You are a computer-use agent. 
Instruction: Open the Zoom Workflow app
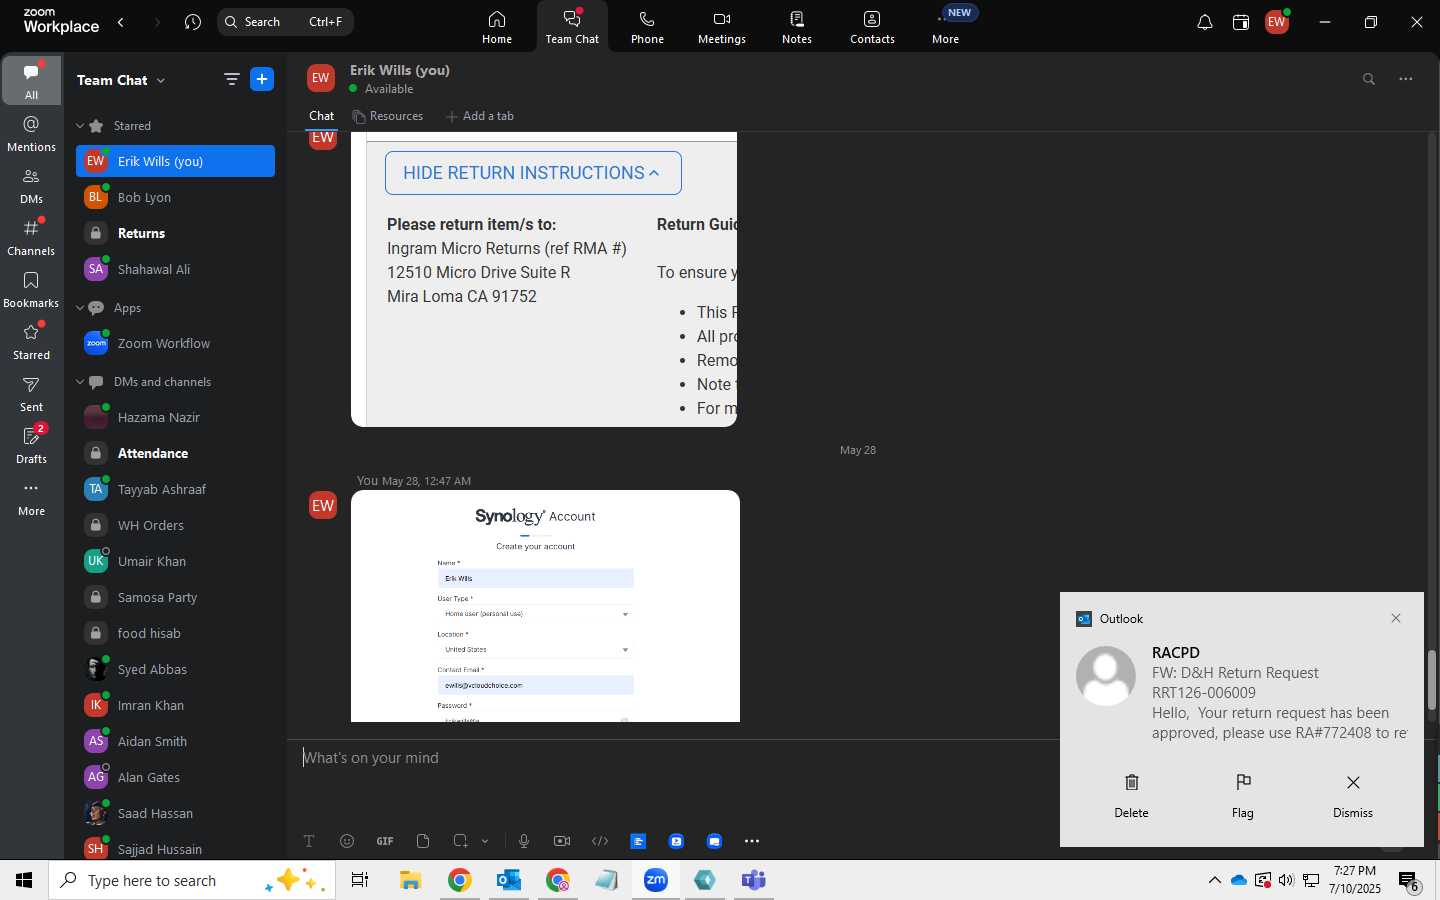(x=175, y=343)
